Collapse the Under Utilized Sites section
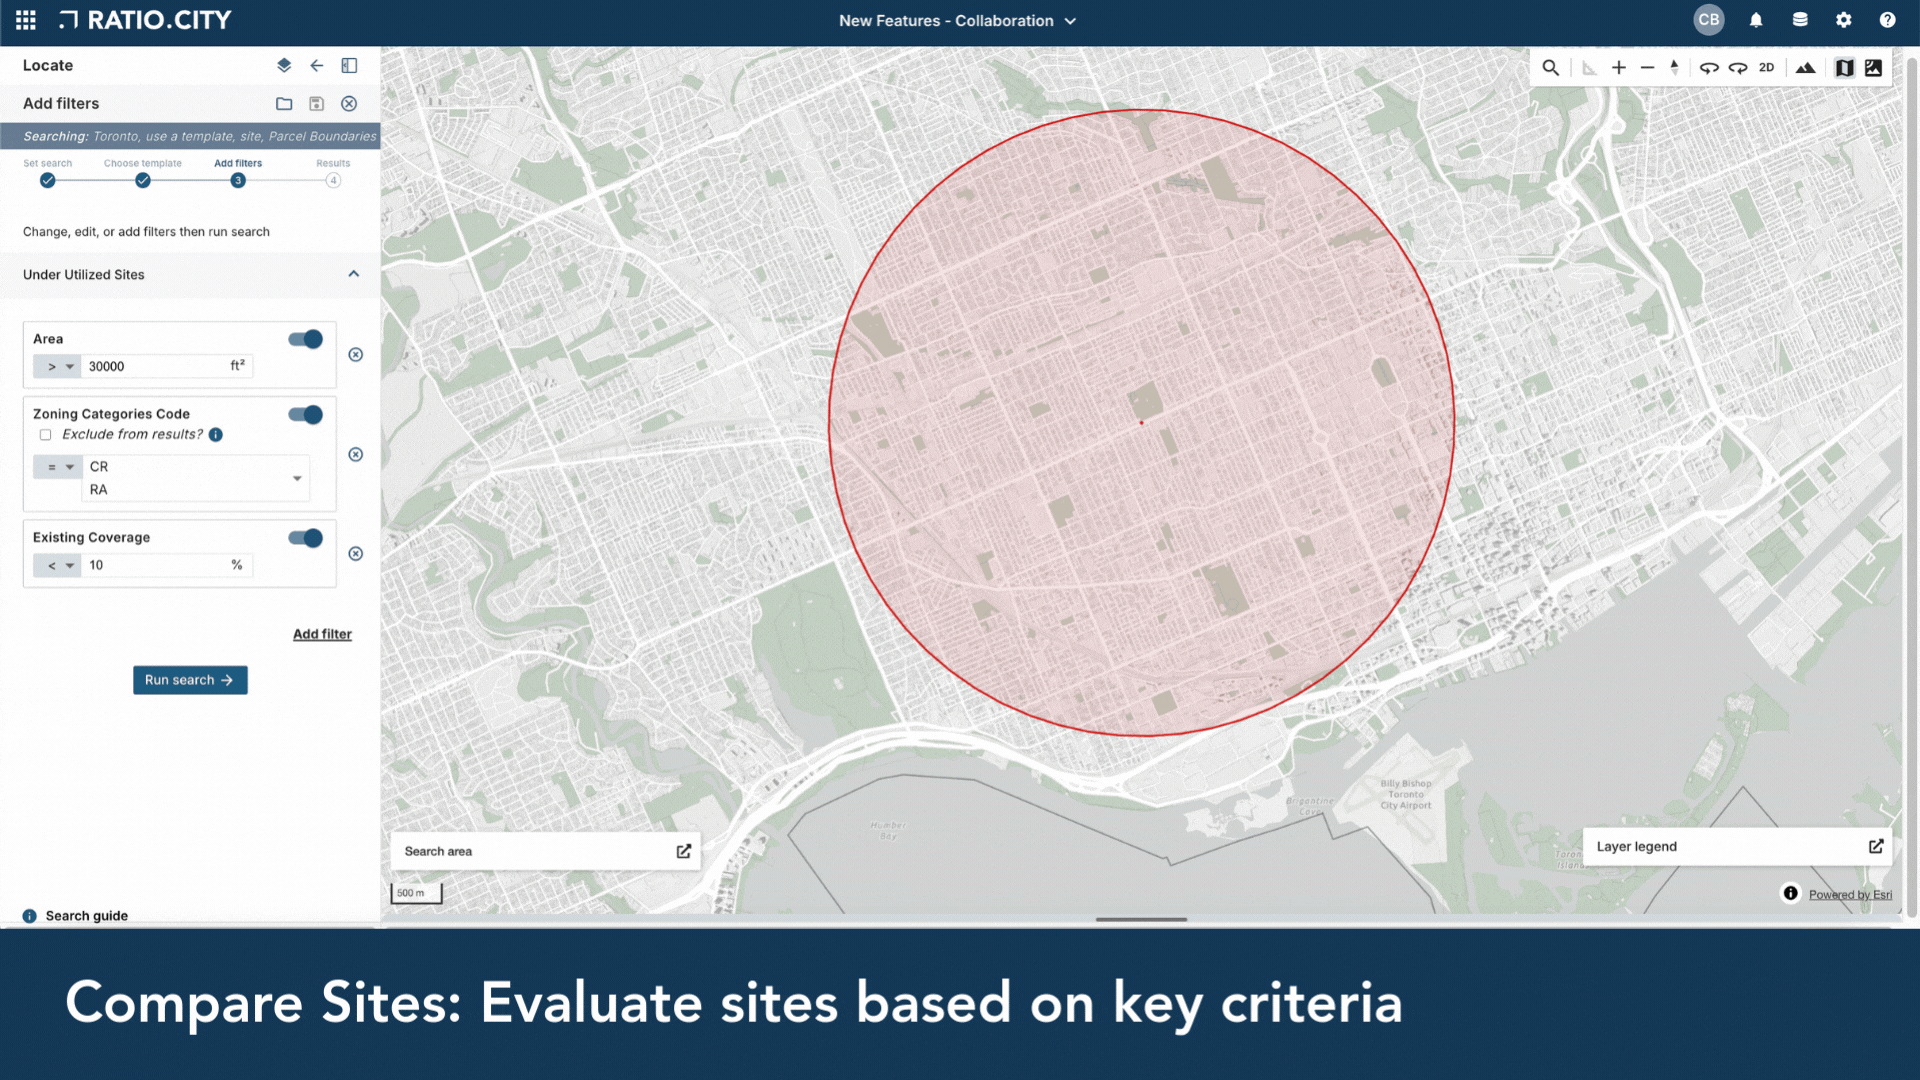Image resolution: width=1920 pixels, height=1080 pixels. point(353,274)
